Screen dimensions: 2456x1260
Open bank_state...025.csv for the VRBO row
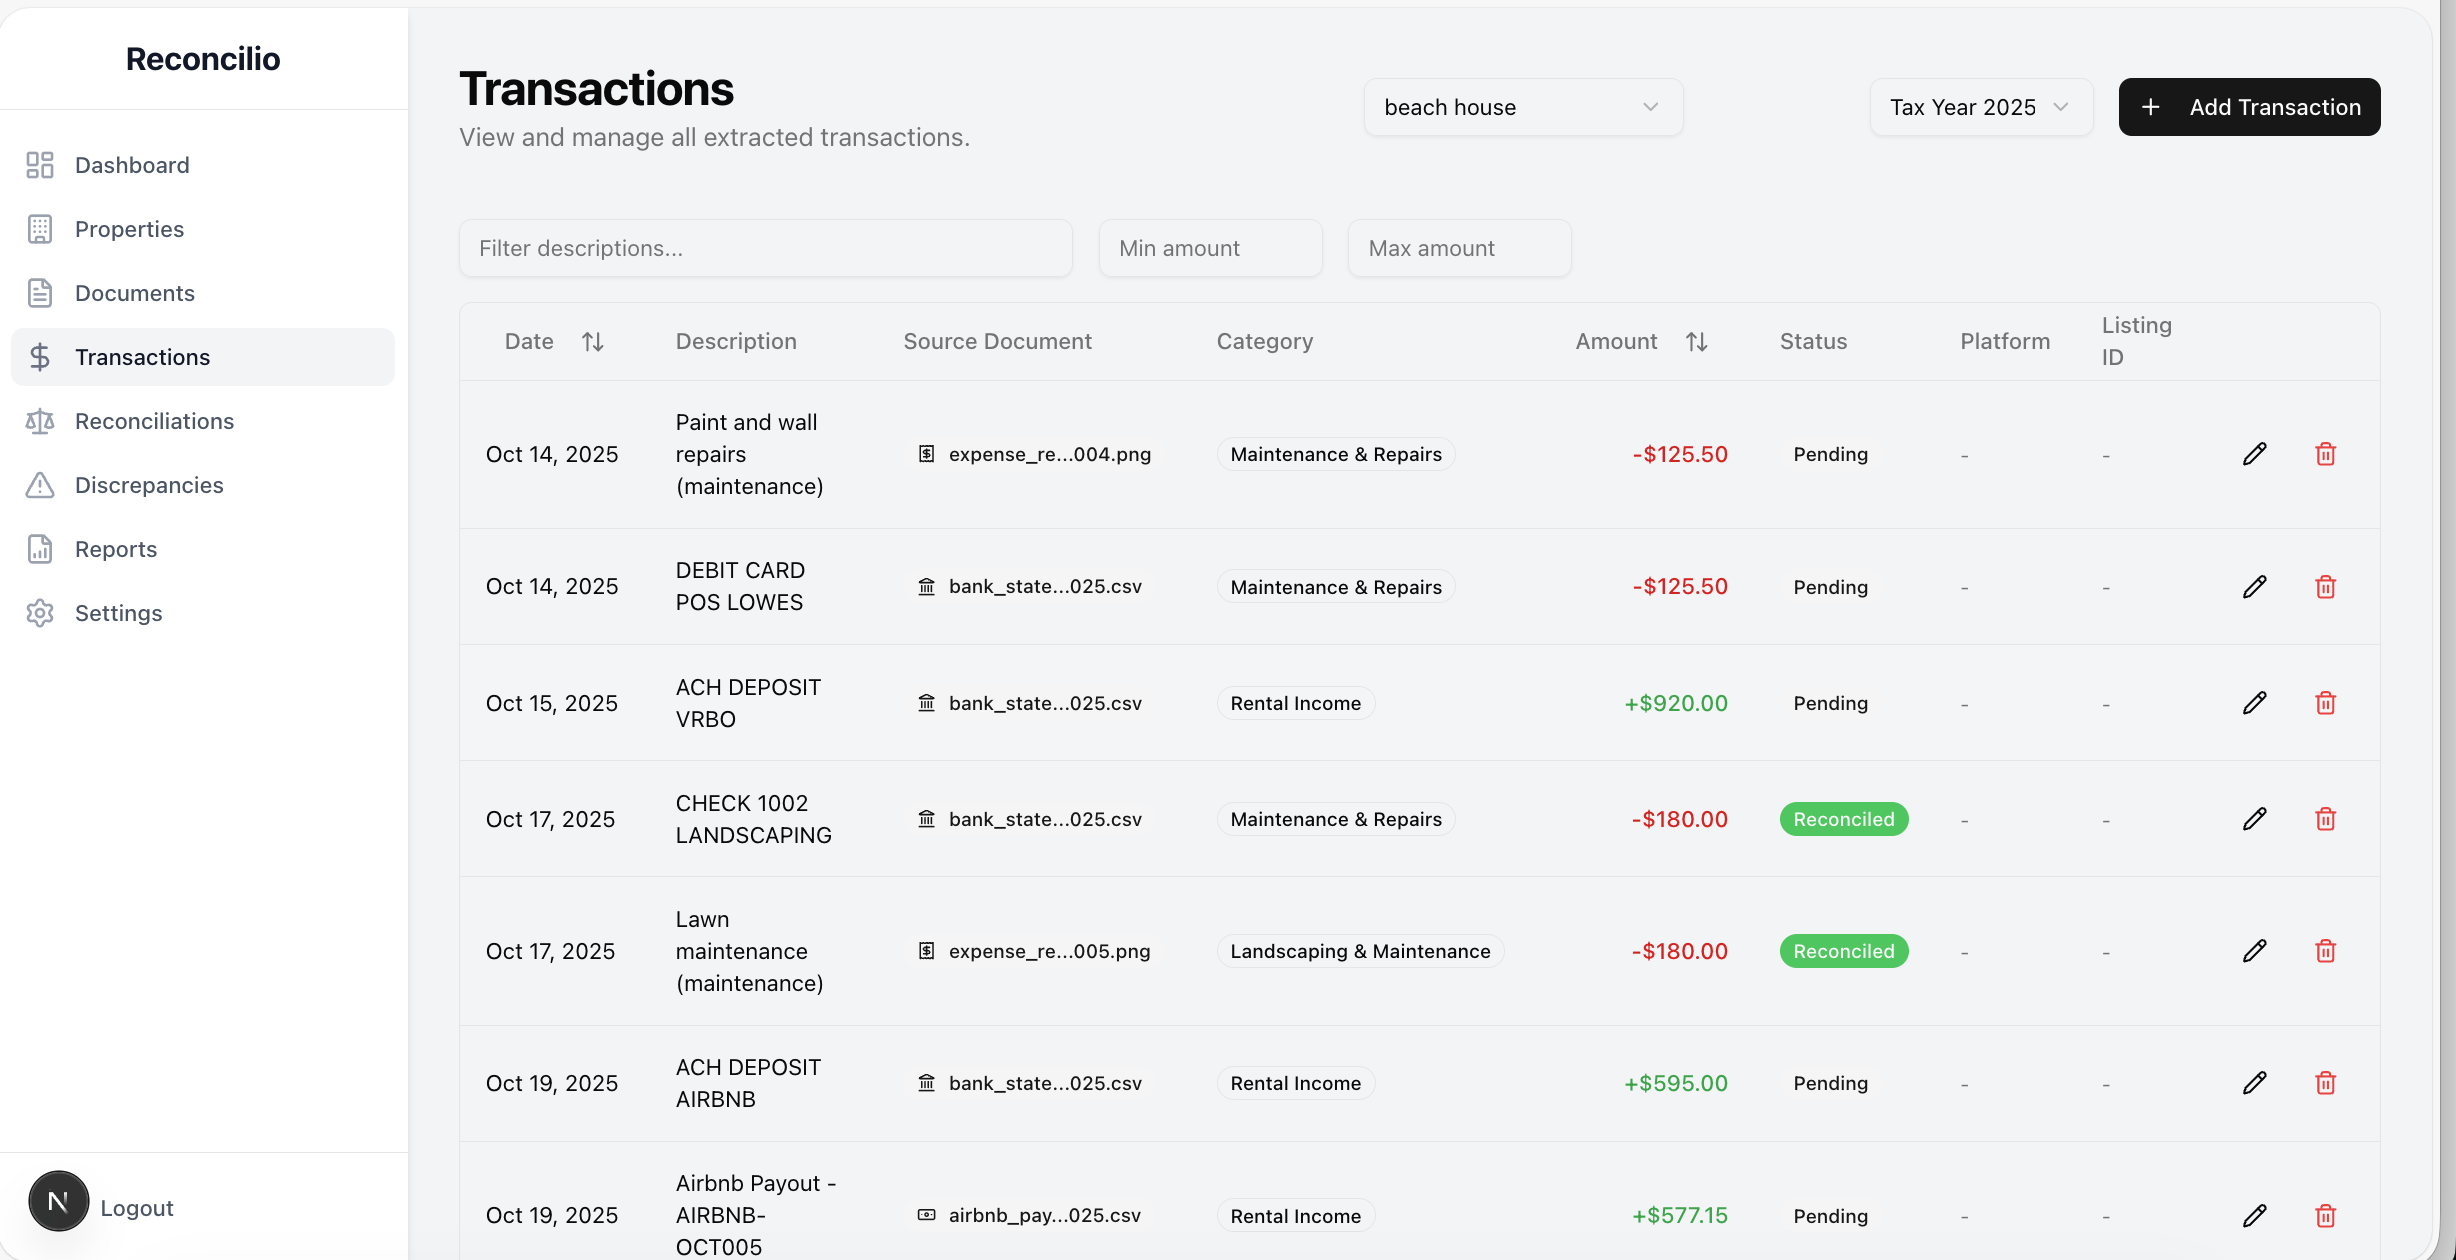(x=1029, y=703)
